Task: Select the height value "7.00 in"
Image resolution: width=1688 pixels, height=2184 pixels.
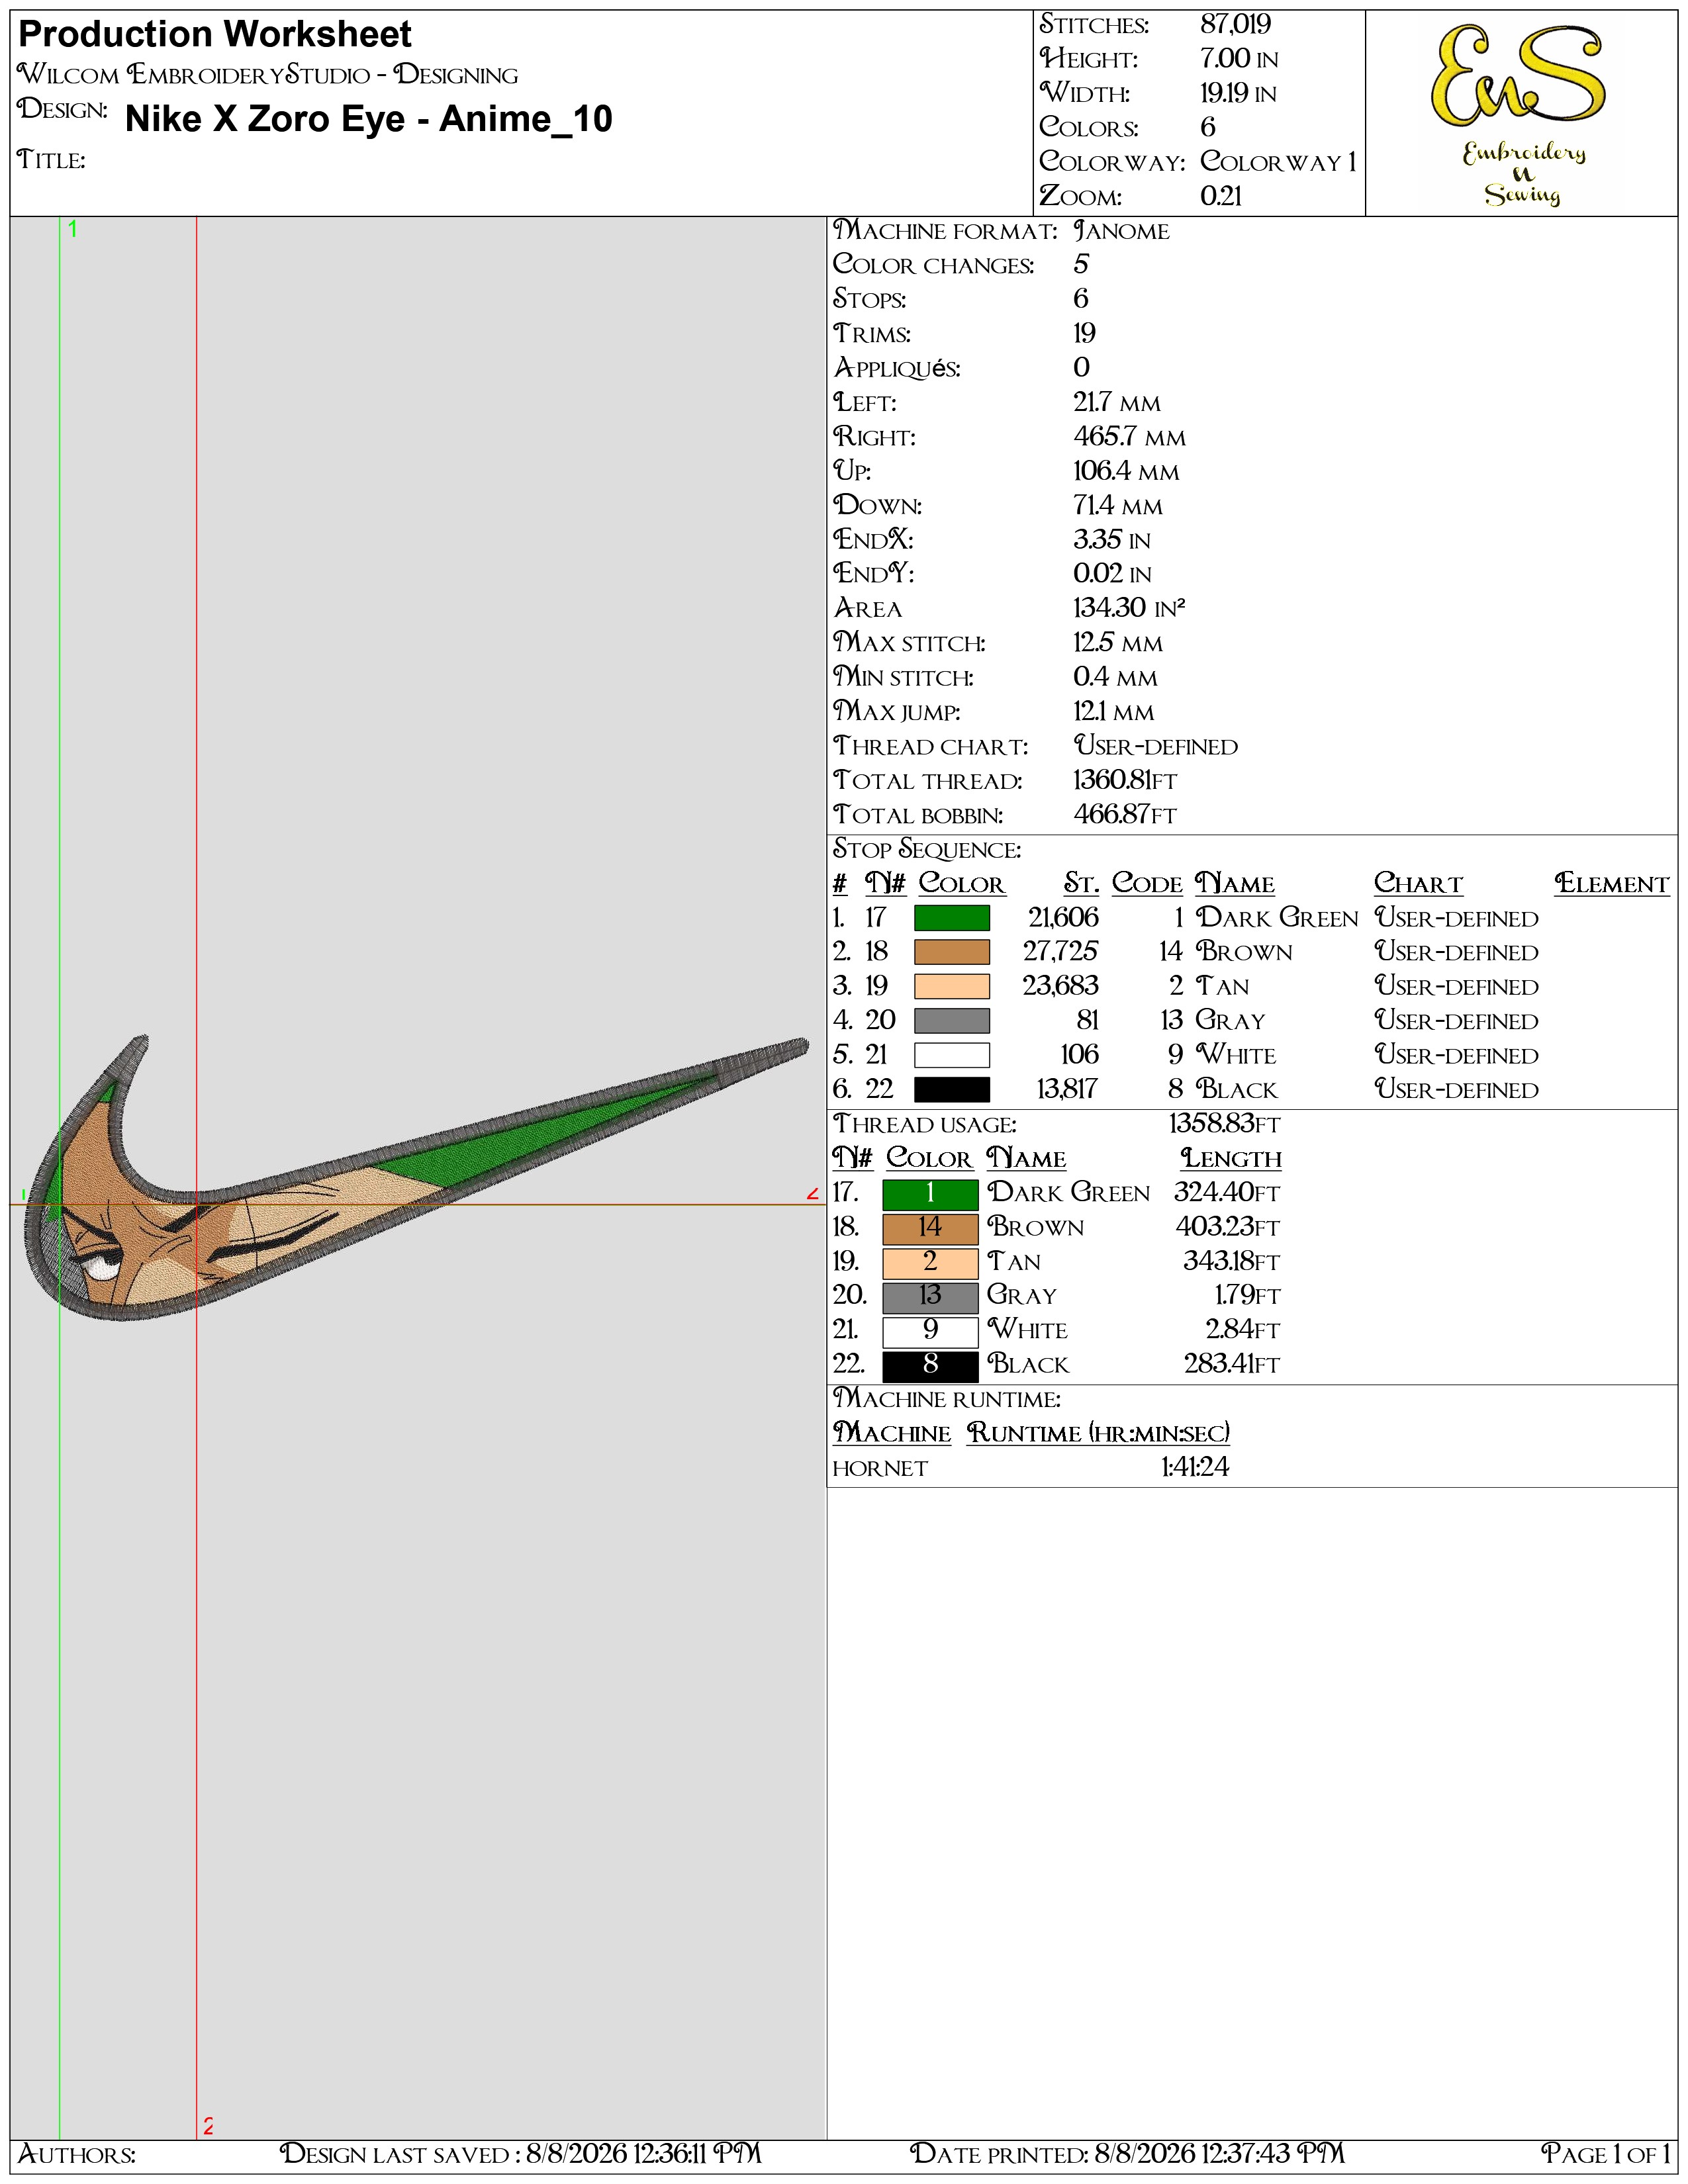Action: pos(1239,59)
